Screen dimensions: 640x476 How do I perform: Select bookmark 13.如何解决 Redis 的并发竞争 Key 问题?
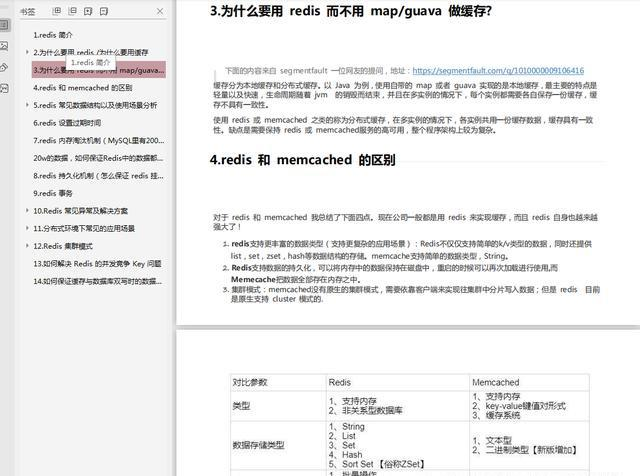click(97, 264)
